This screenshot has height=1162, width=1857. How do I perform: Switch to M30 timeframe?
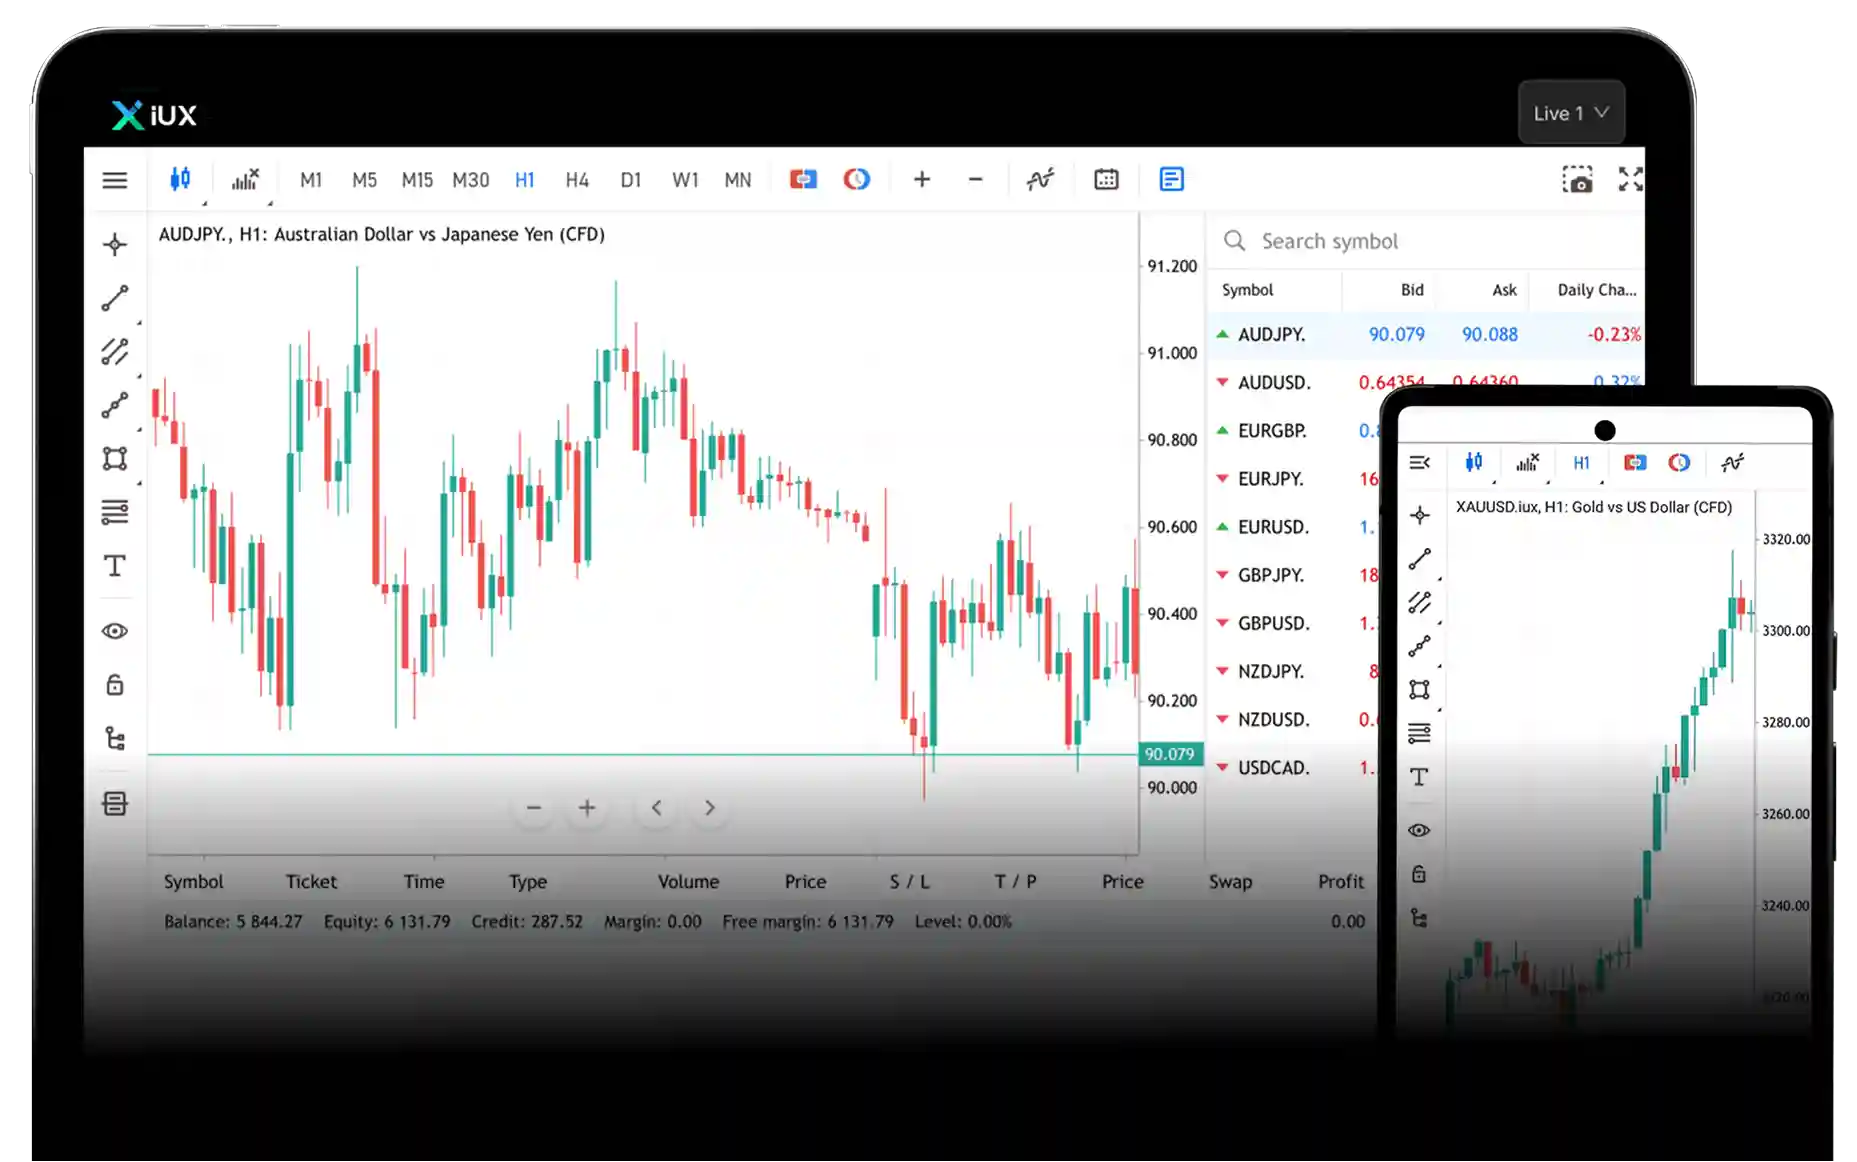pyautogui.click(x=470, y=180)
